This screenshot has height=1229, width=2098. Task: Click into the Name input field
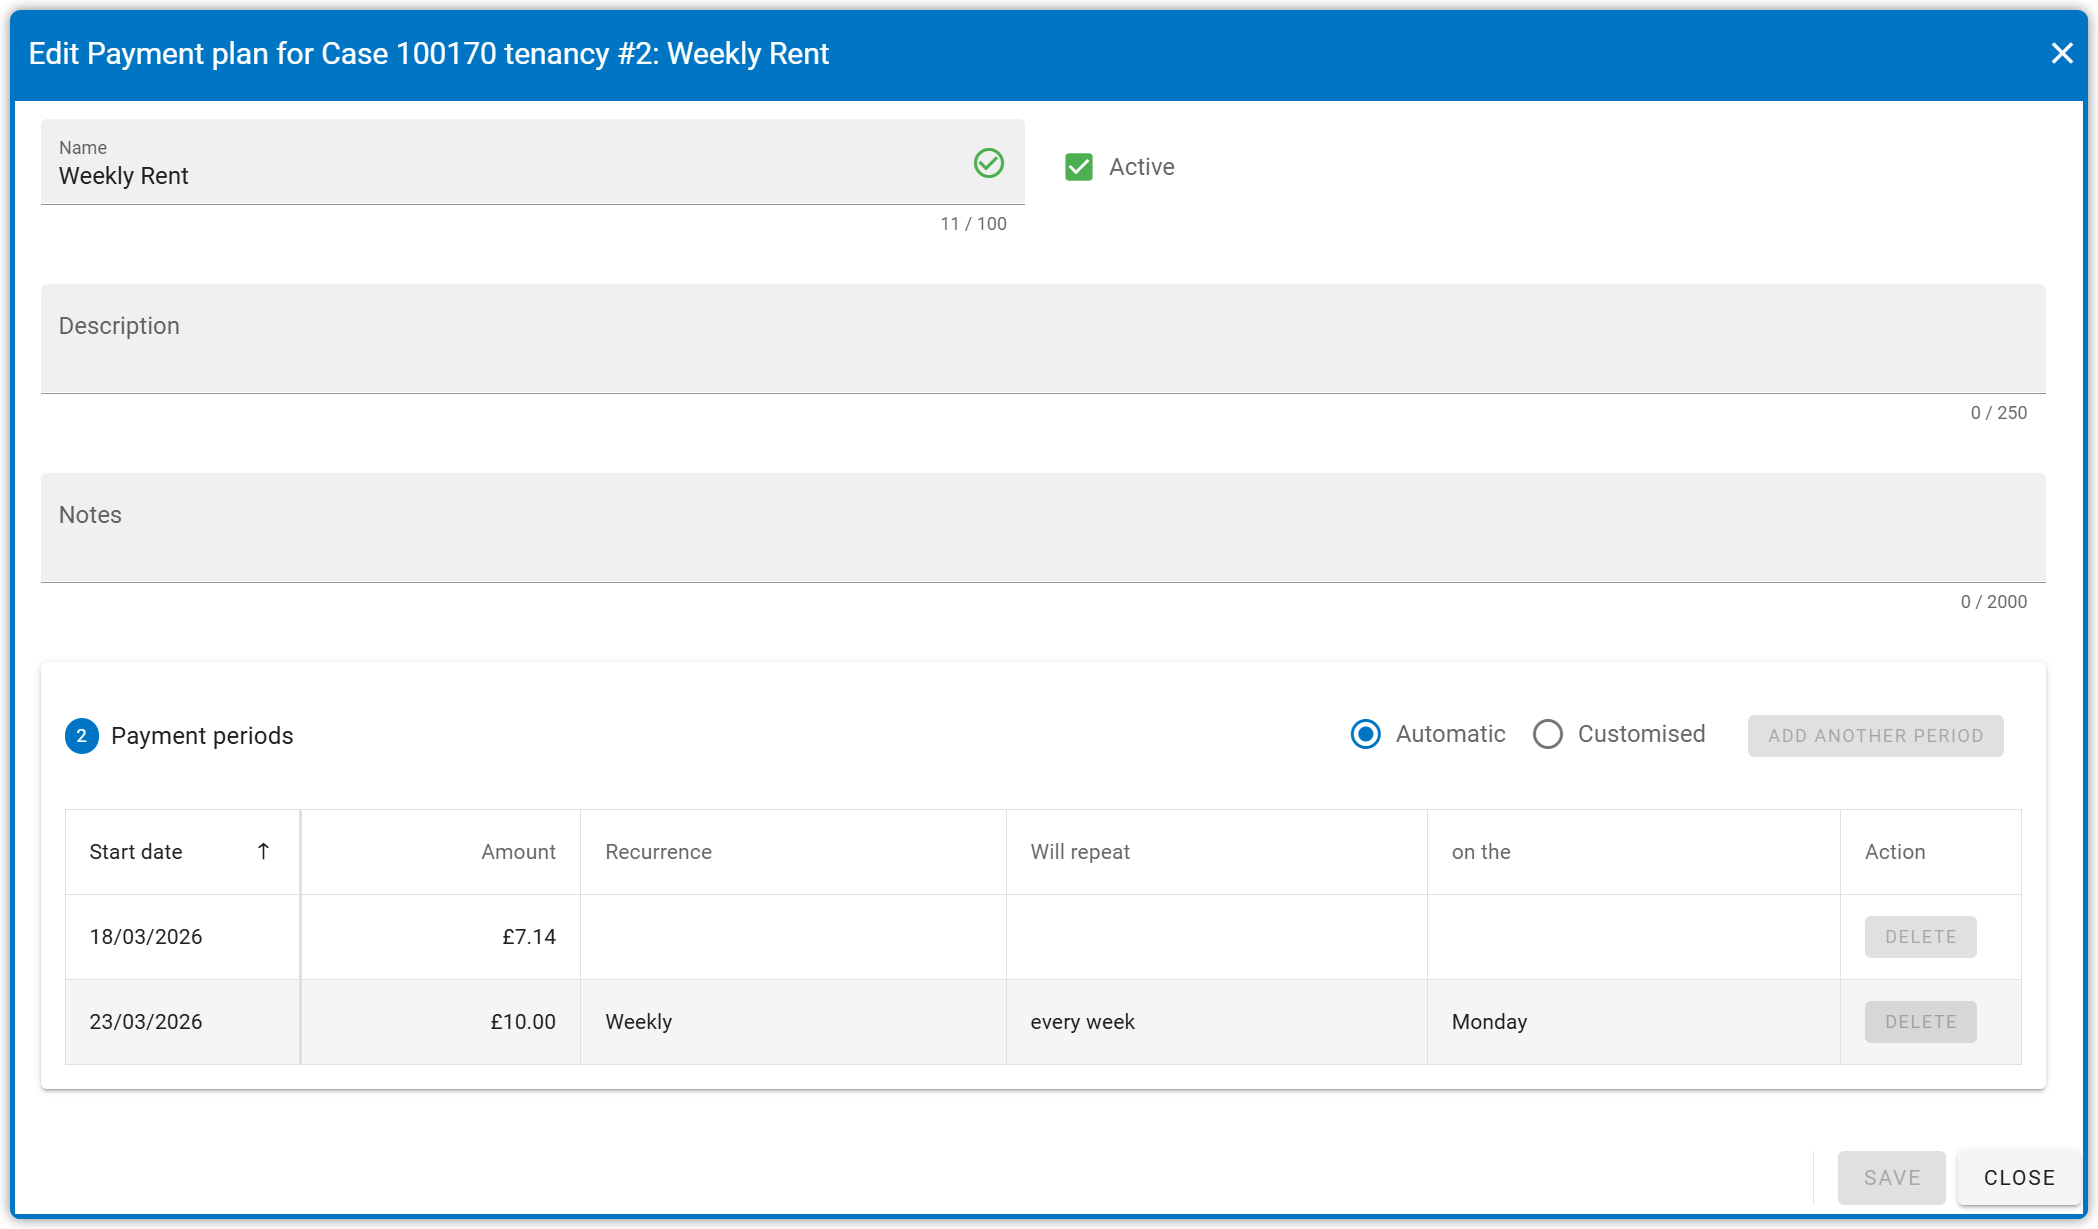tap(500, 176)
